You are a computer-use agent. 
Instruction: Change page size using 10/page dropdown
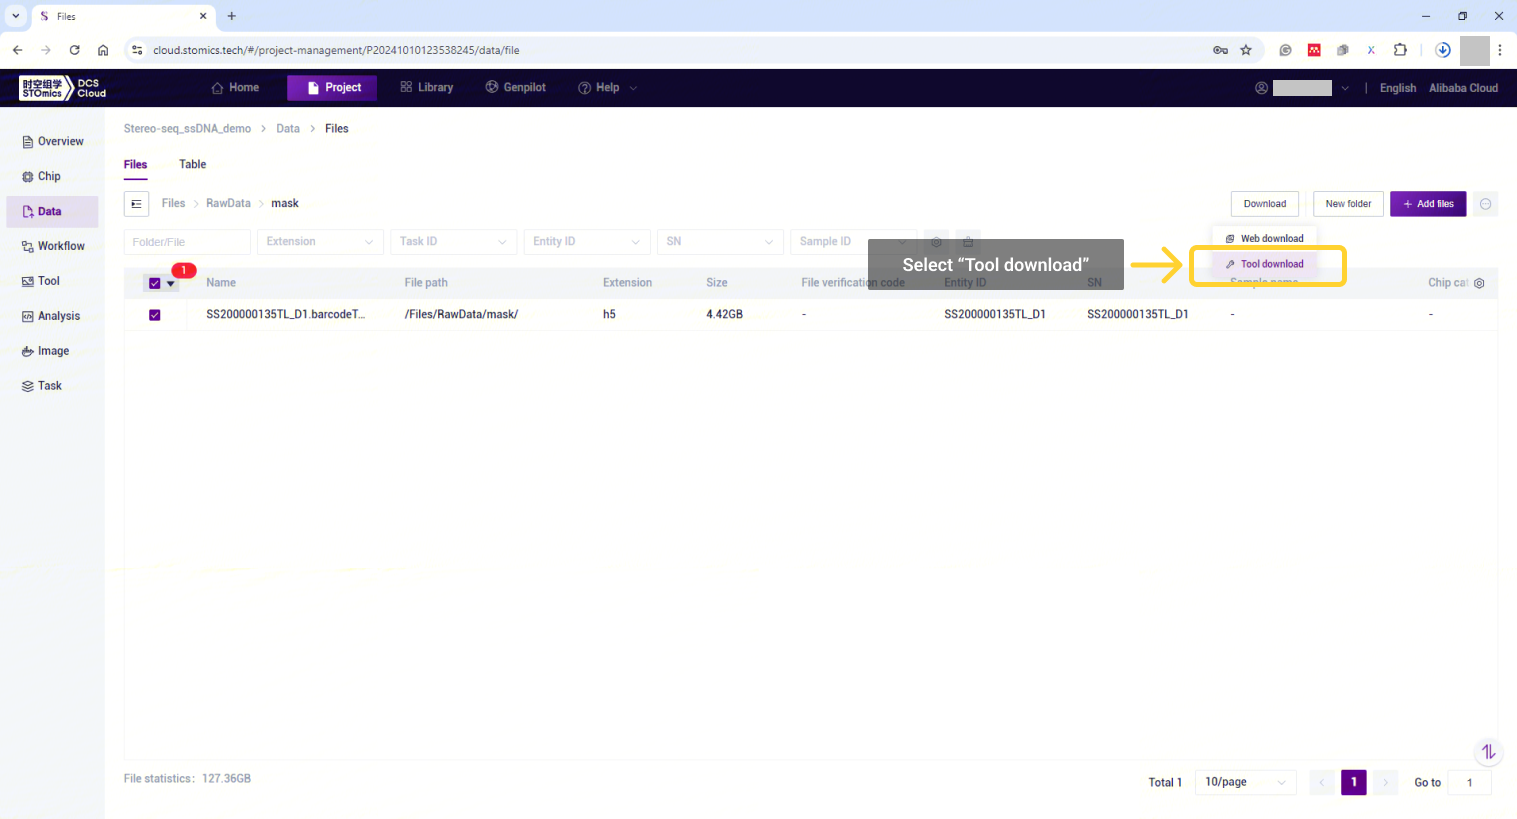click(1245, 782)
